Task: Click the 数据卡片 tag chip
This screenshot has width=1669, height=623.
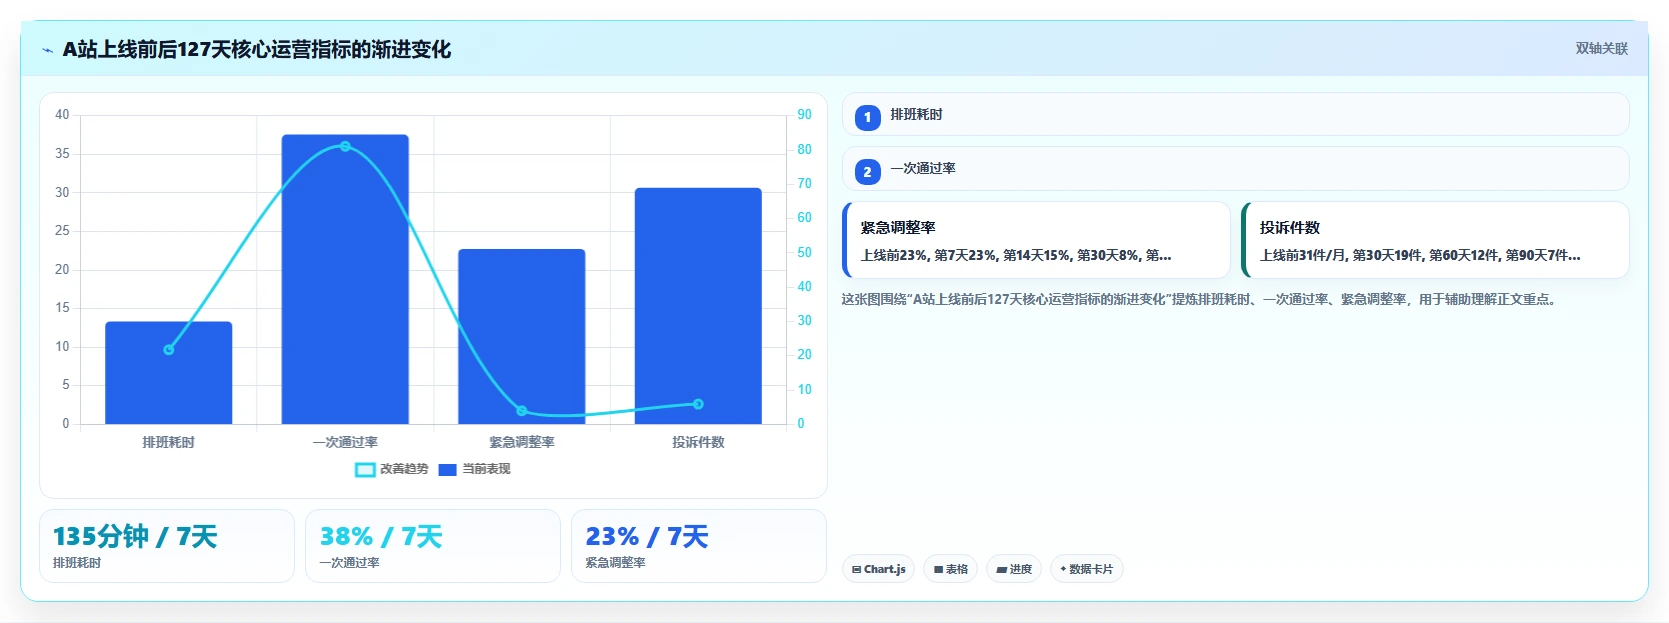Action: pos(1086,569)
